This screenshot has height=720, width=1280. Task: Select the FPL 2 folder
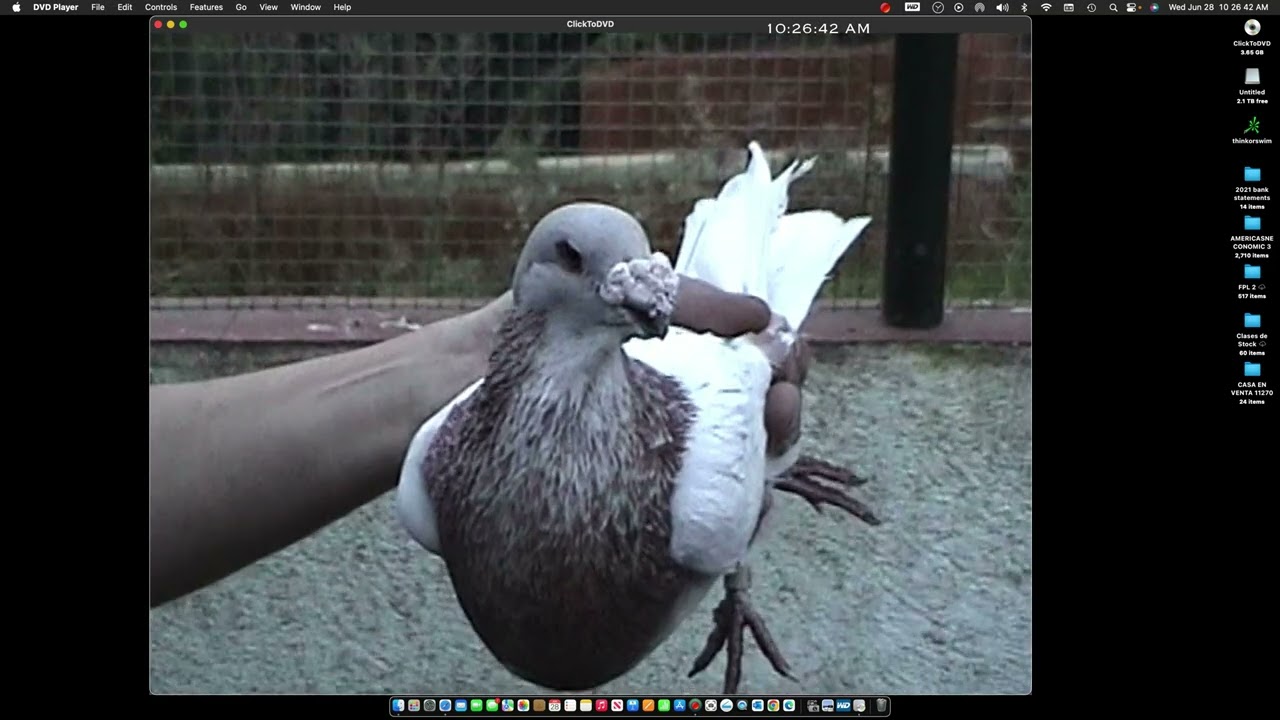tap(1252, 271)
